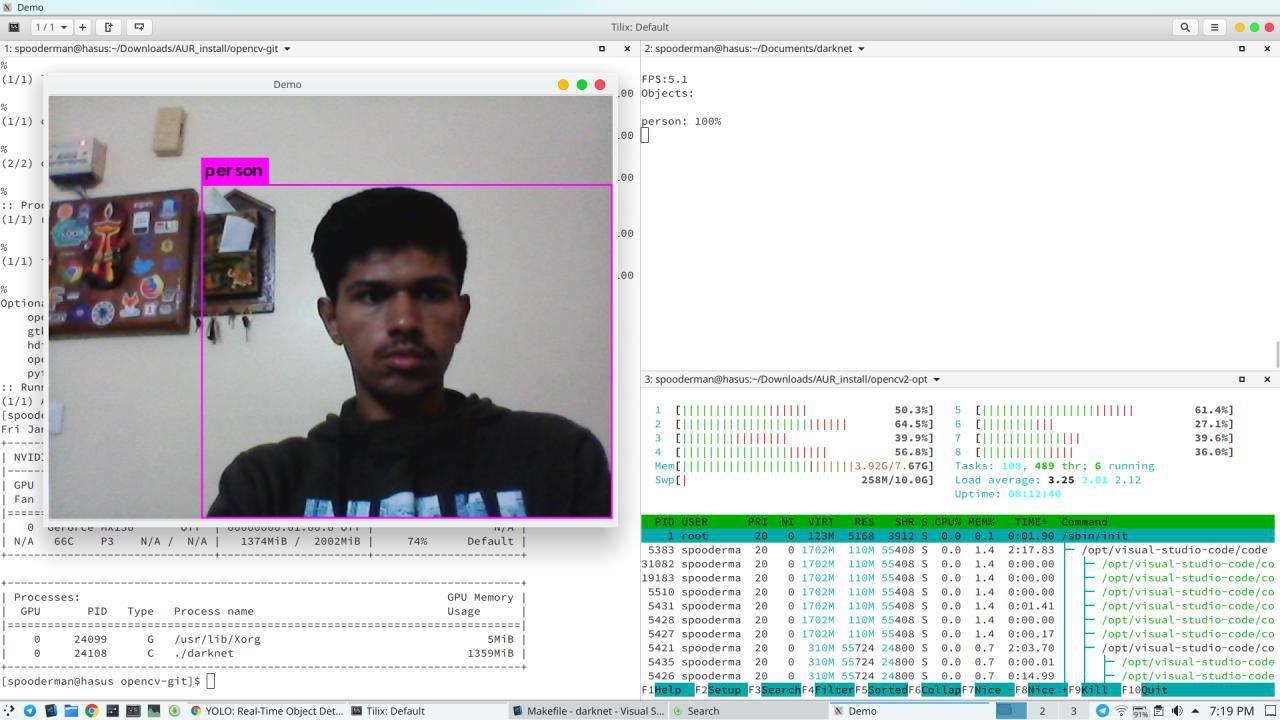Add terminal to the right in Tilix
The image size is (1280, 720).
pos(108,27)
